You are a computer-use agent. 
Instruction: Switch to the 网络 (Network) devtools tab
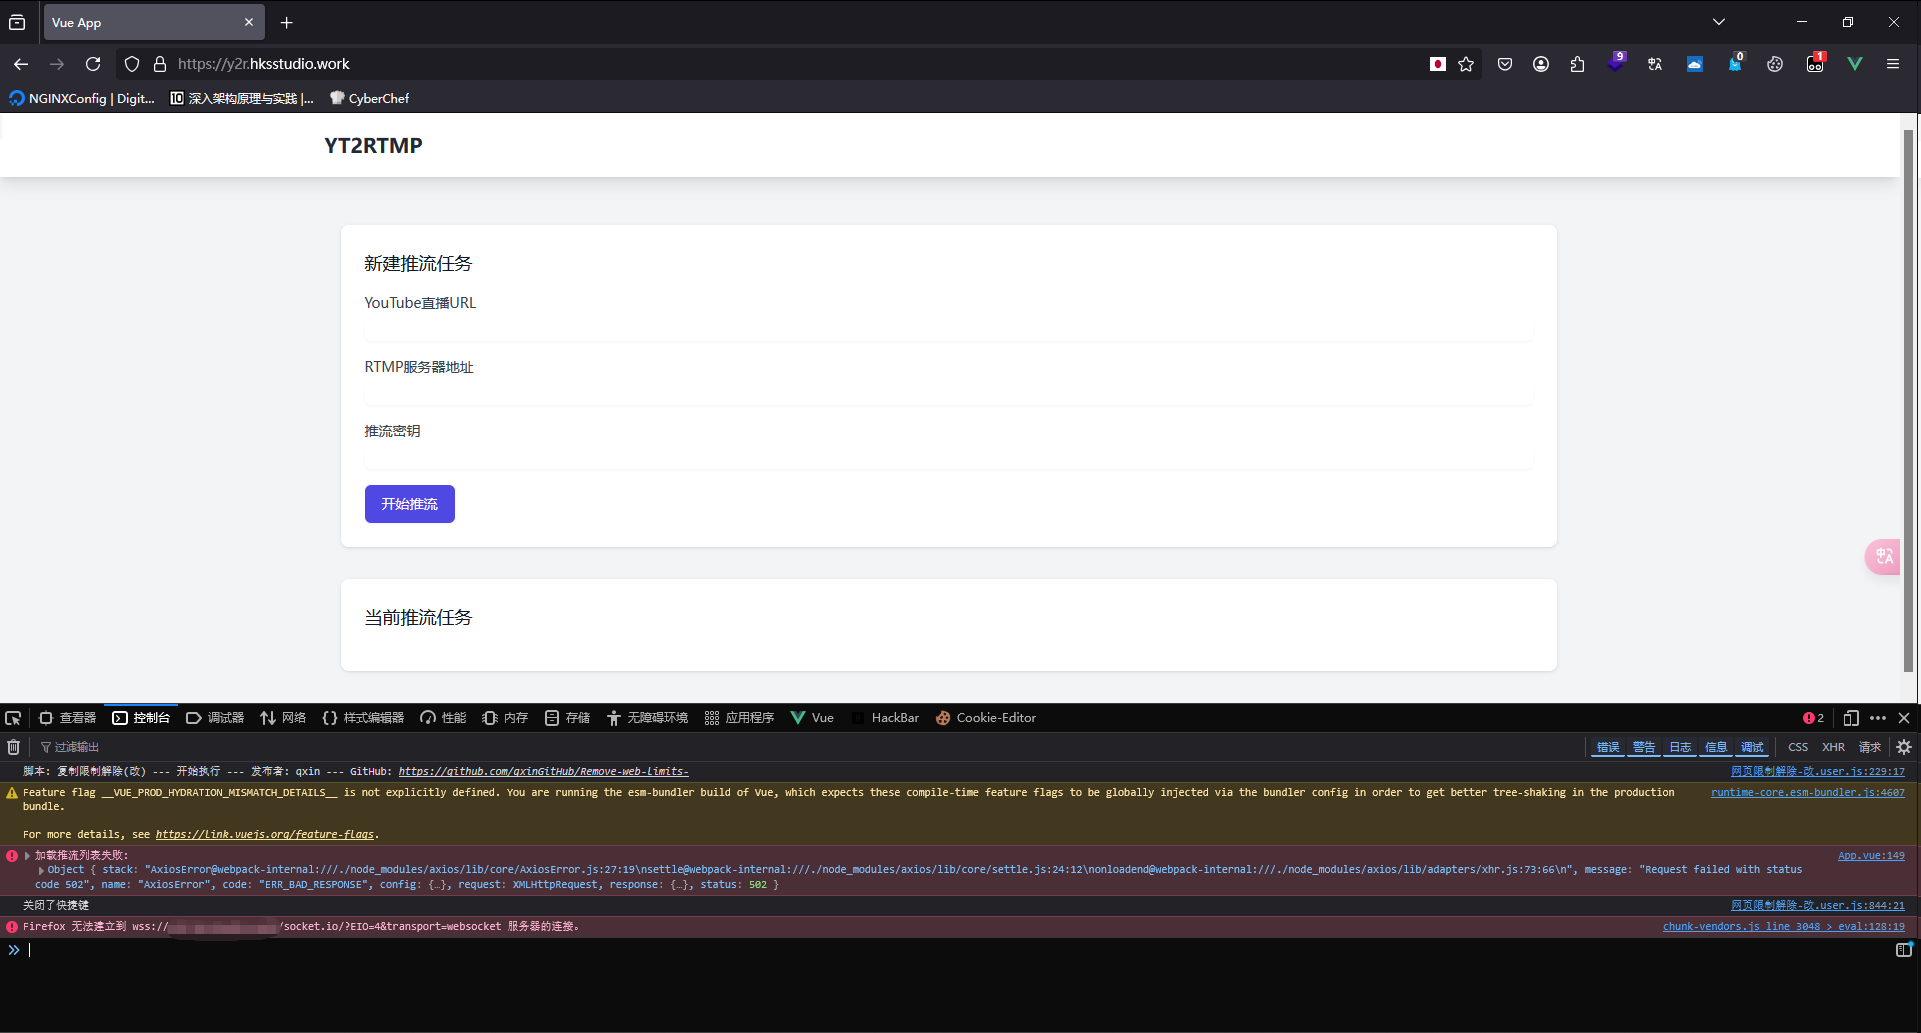click(x=283, y=718)
